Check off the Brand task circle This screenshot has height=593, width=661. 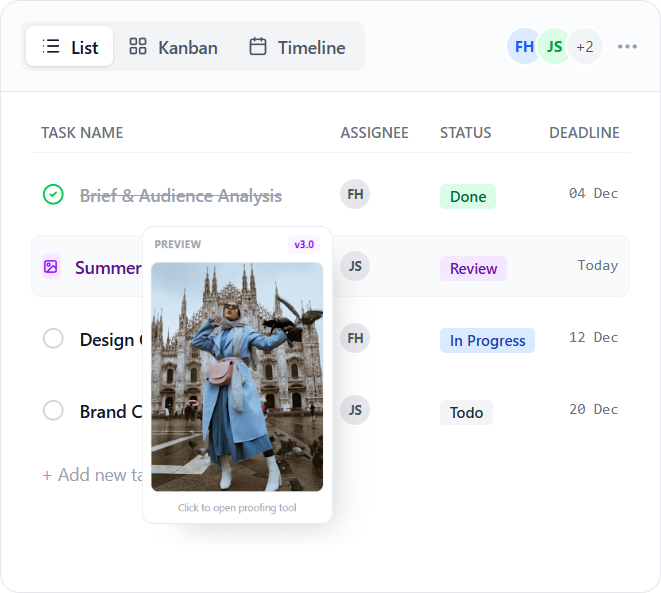coord(54,411)
